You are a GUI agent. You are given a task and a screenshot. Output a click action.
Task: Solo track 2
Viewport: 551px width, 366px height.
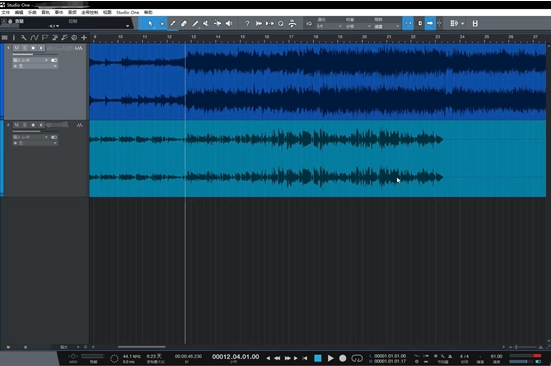click(25, 125)
